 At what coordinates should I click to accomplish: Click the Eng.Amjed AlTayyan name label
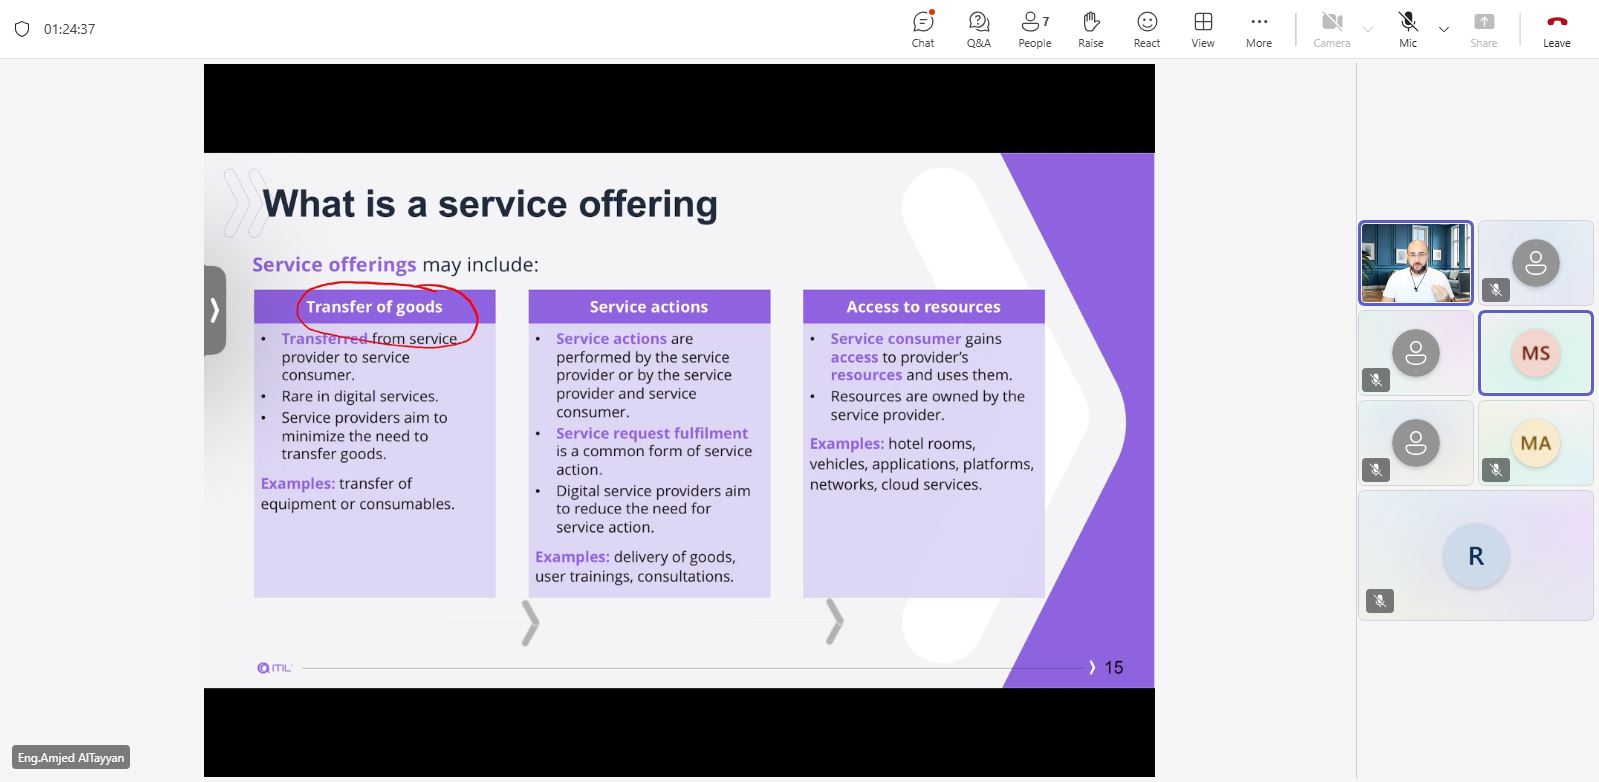click(x=71, y=758)
